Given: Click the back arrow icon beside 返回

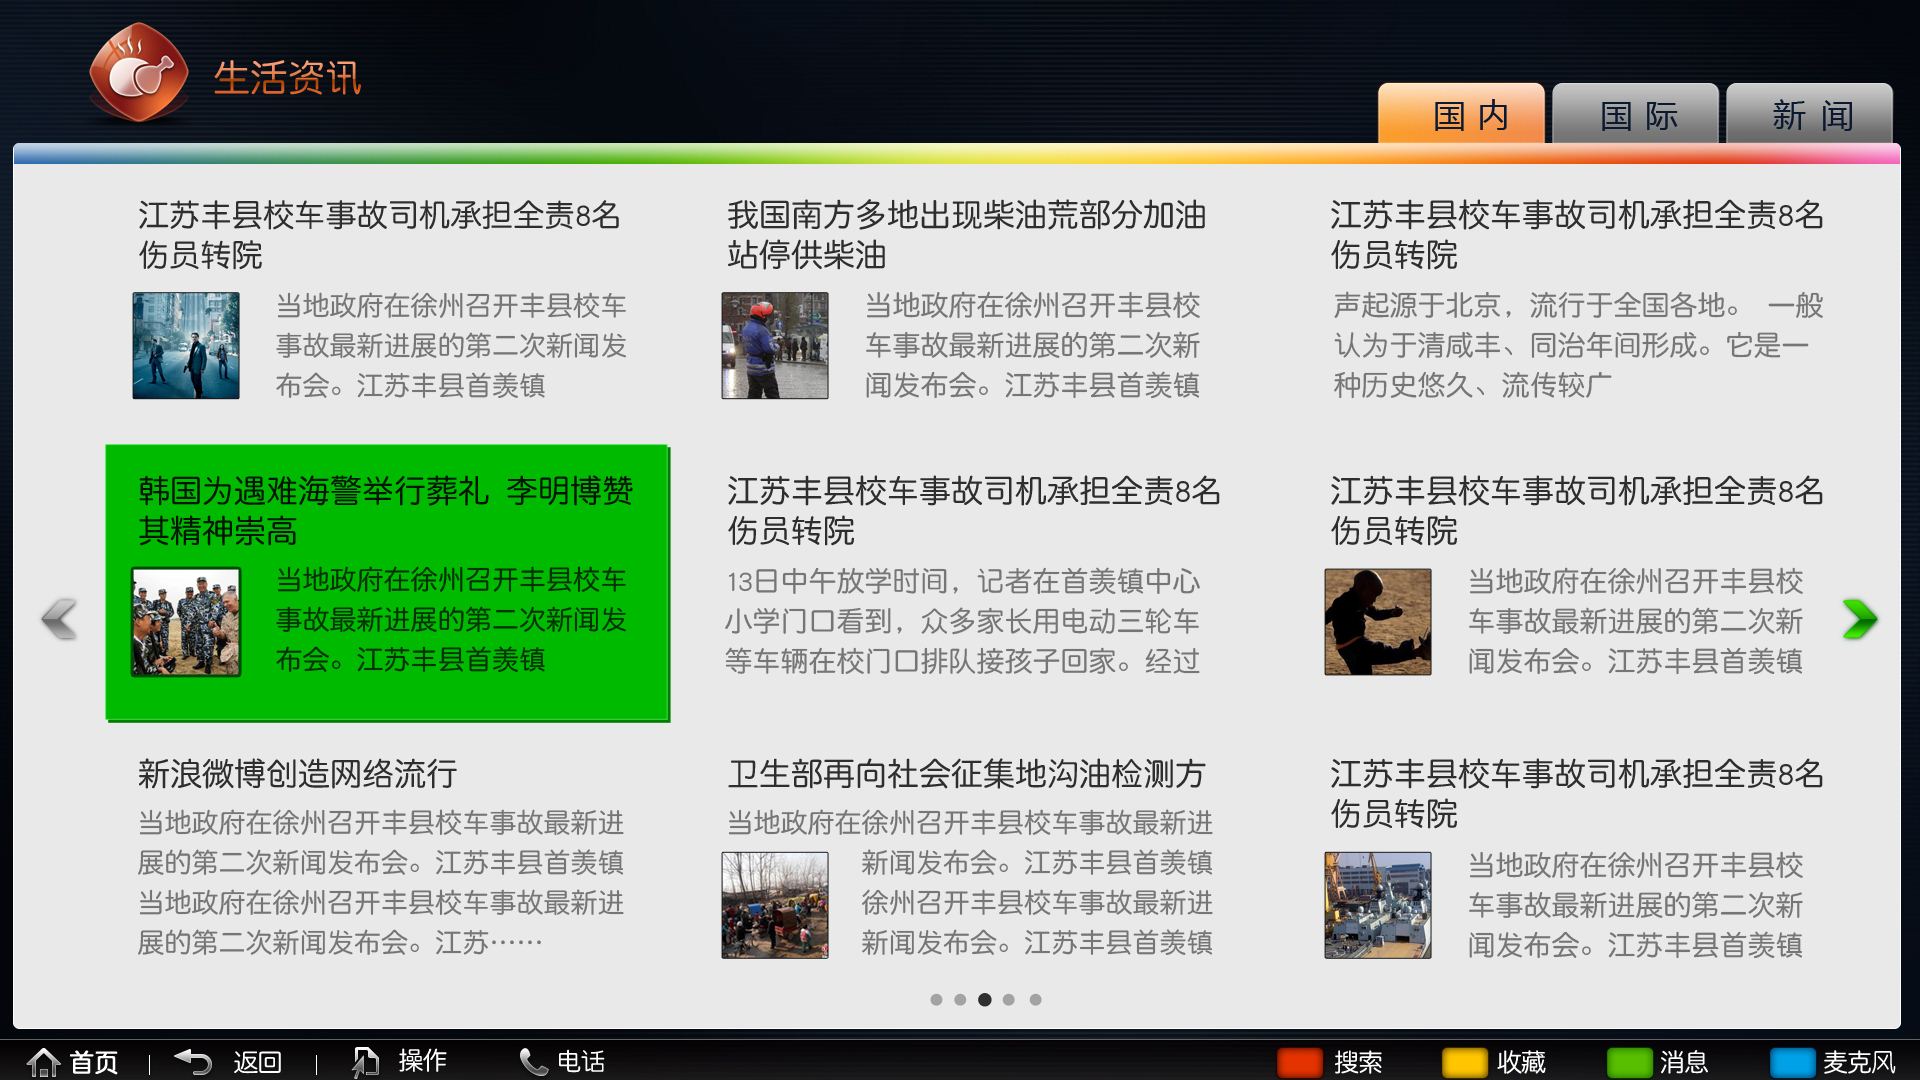Looking at the screenshot, I should [193, 1061].
